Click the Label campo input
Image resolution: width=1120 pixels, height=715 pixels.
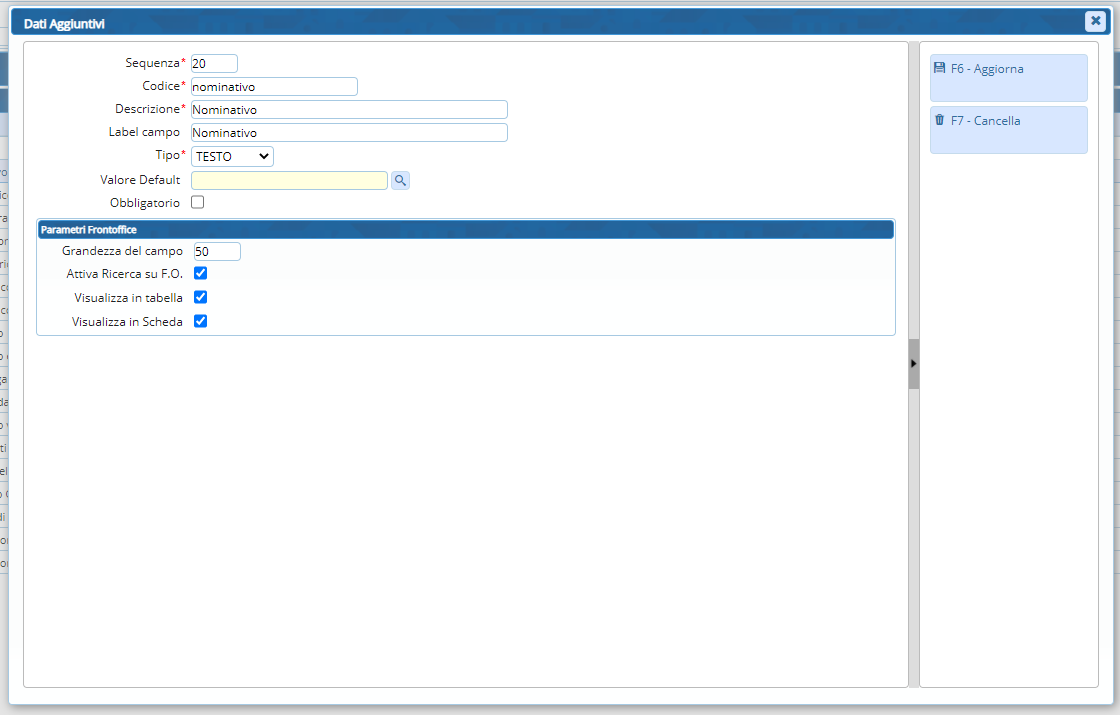pyautogui.click(x=349, y=133)
